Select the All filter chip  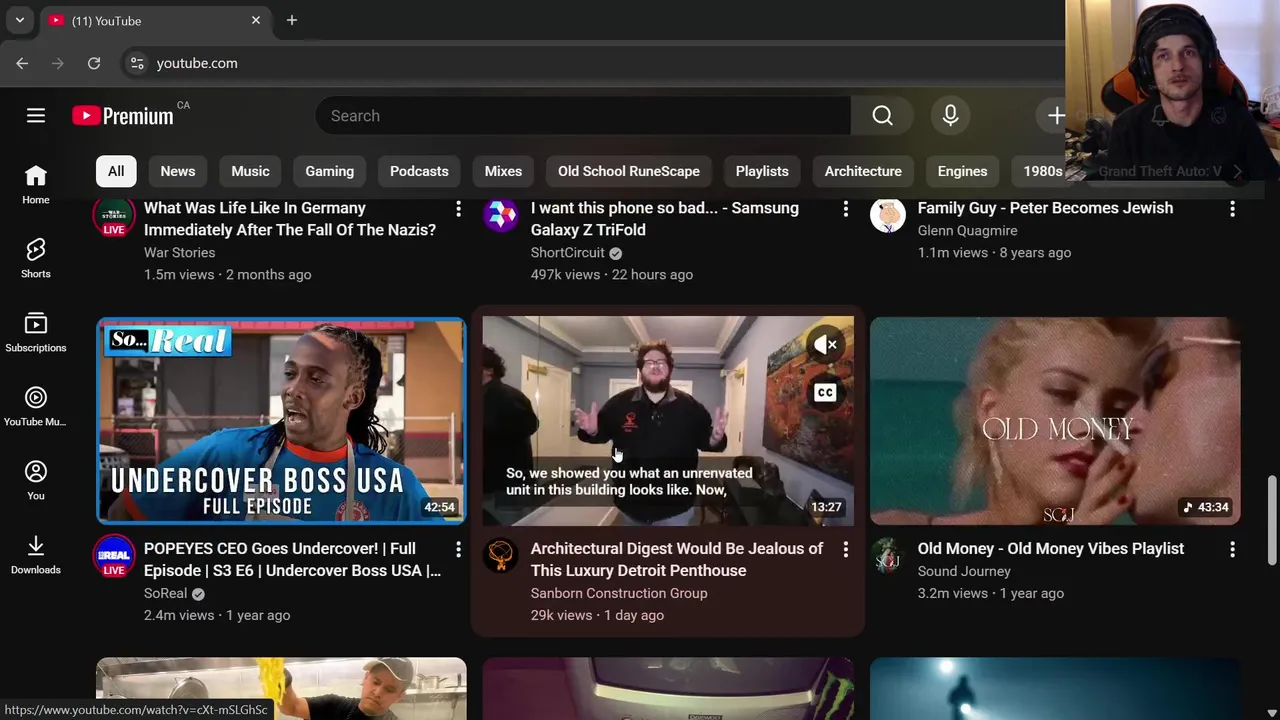(116, 171)
